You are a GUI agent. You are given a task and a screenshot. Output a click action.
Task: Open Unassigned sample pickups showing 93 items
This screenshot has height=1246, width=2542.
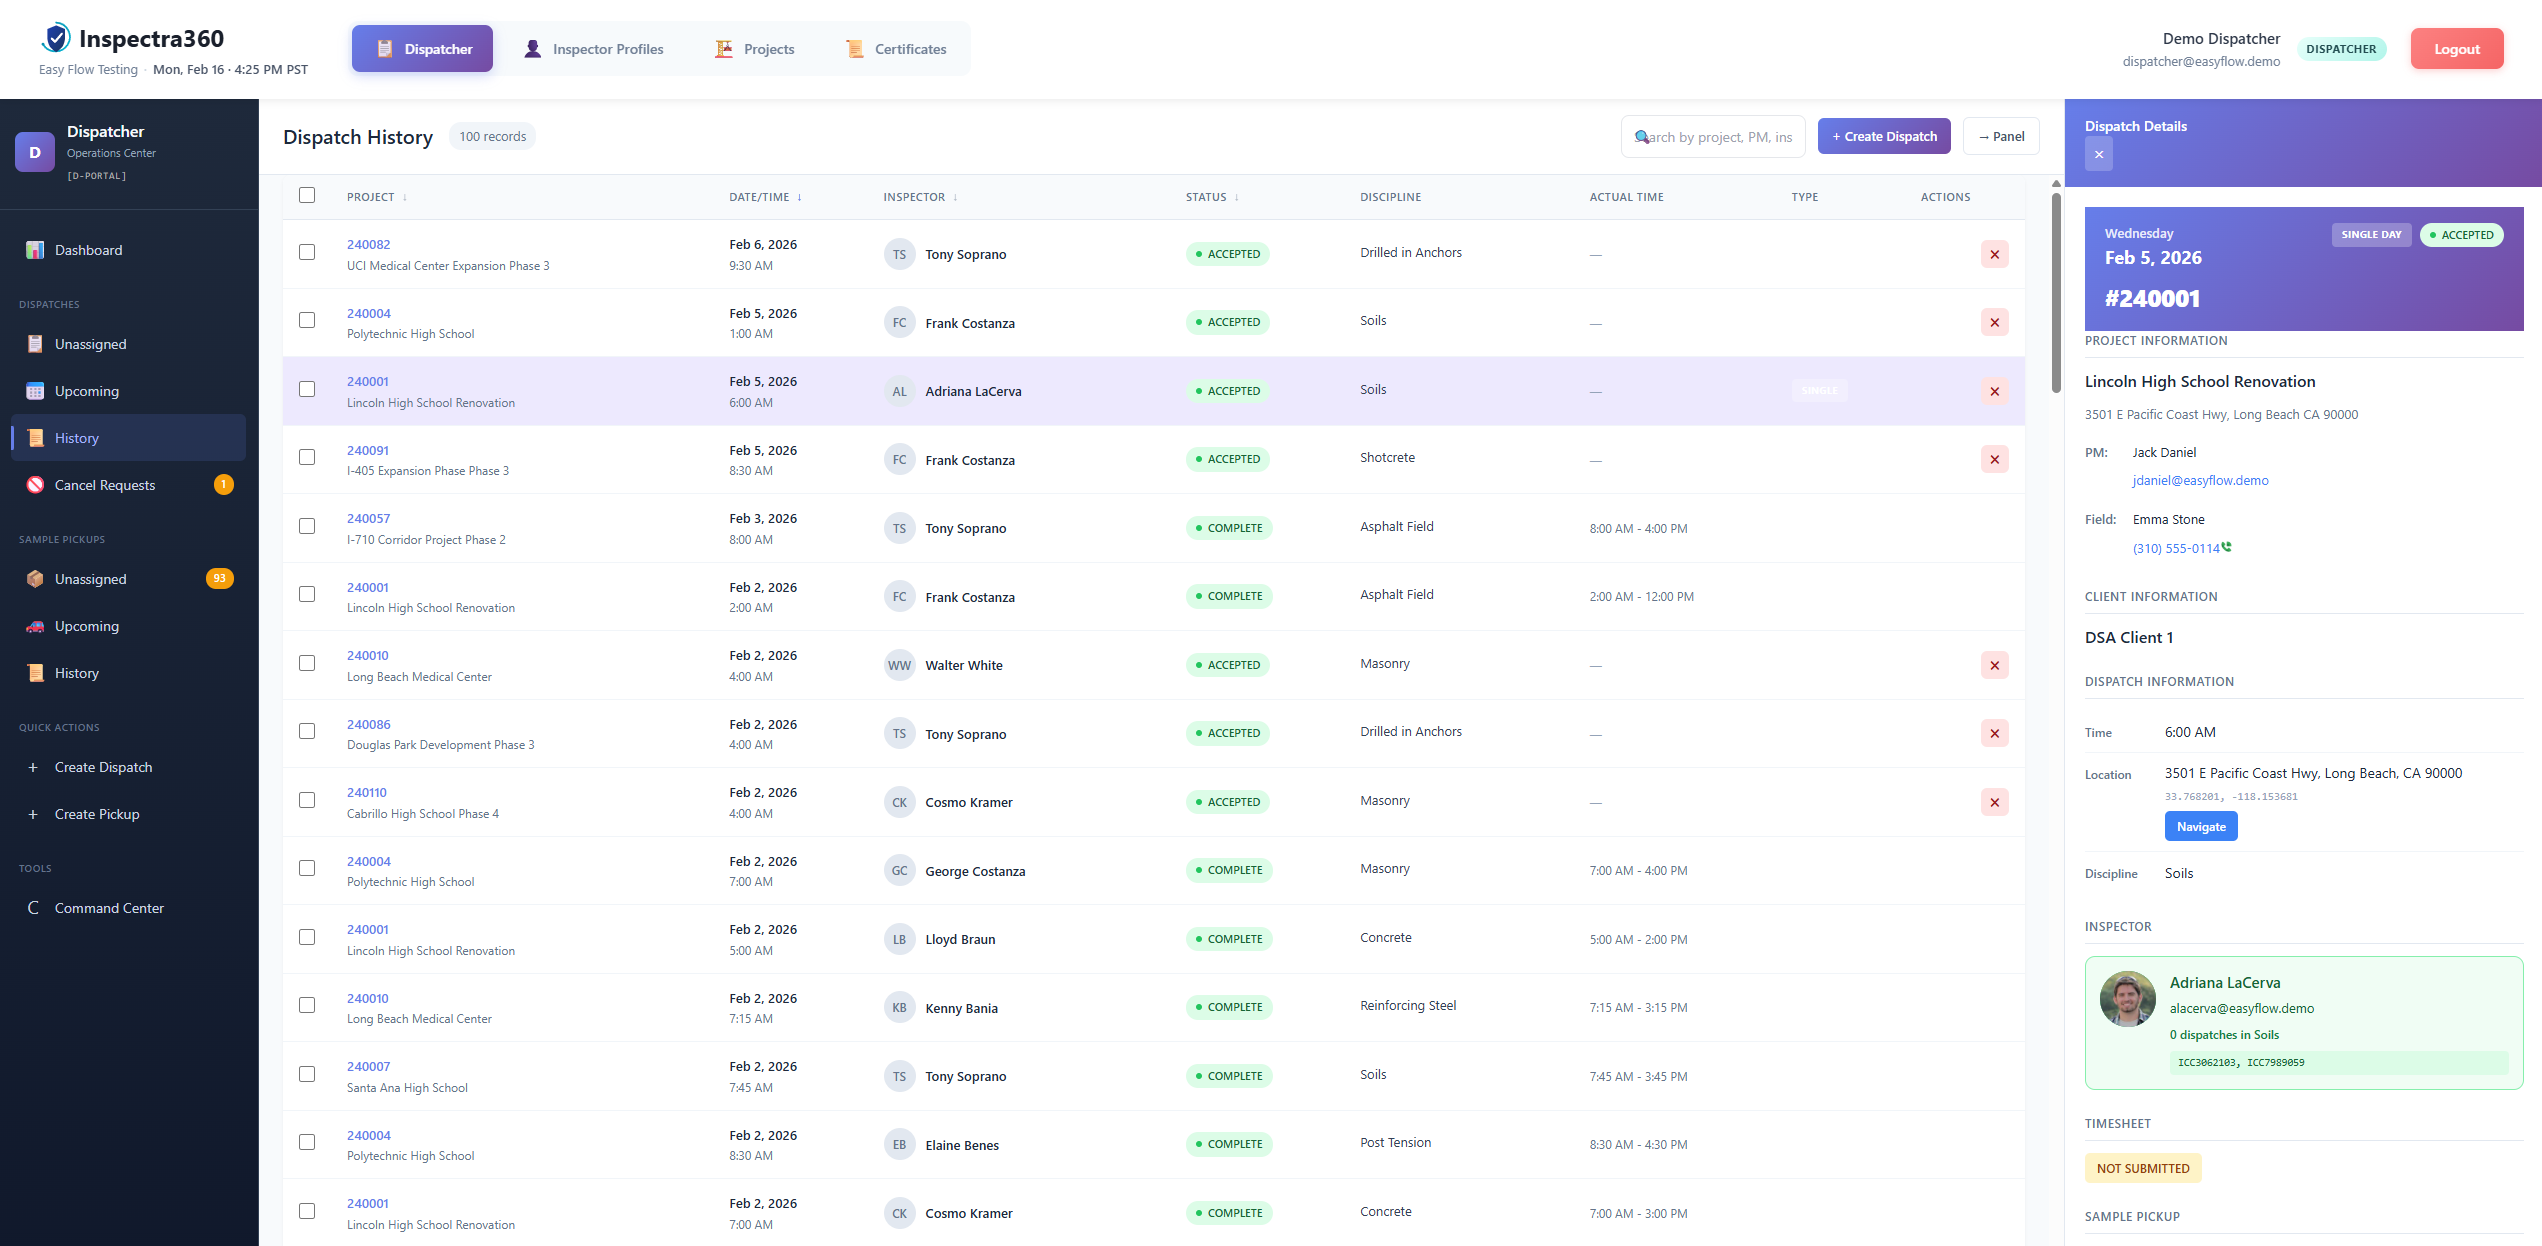[x=91, y=578]
